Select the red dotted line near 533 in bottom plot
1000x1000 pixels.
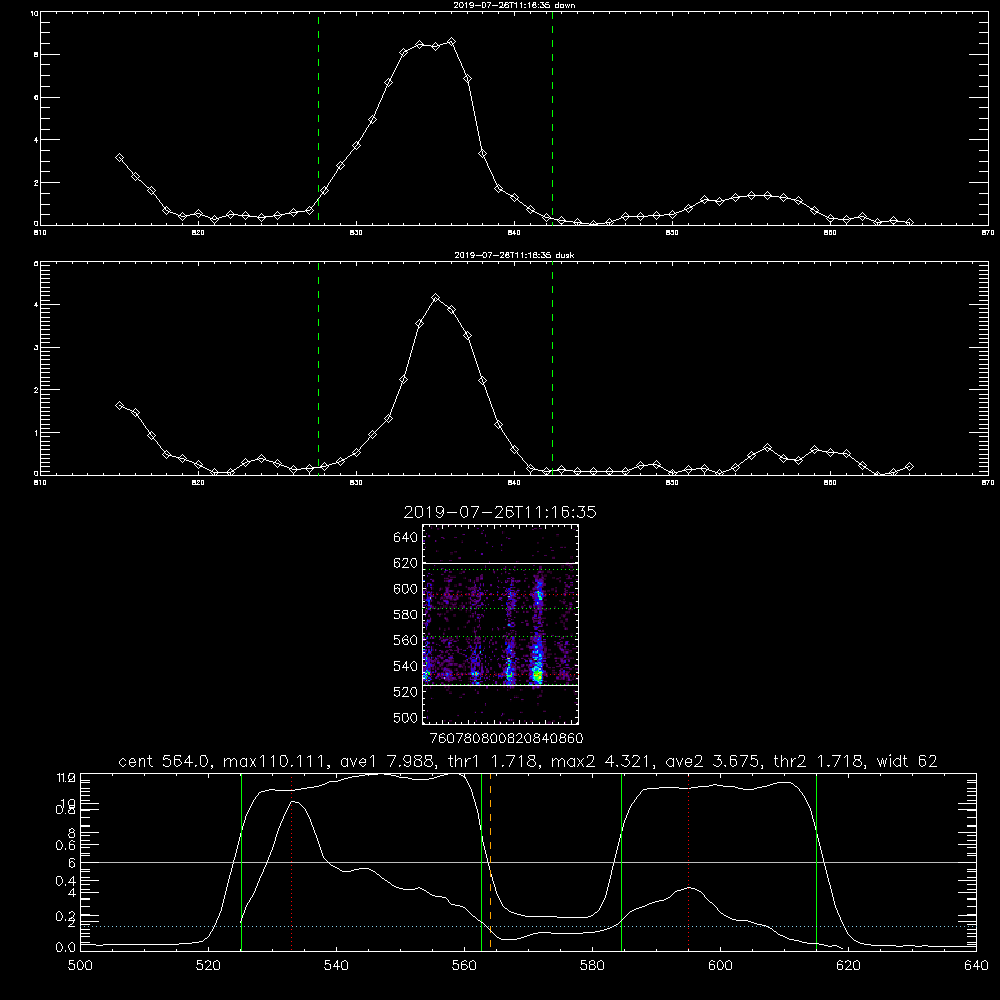pyautogui.click(x=291, y=862)
